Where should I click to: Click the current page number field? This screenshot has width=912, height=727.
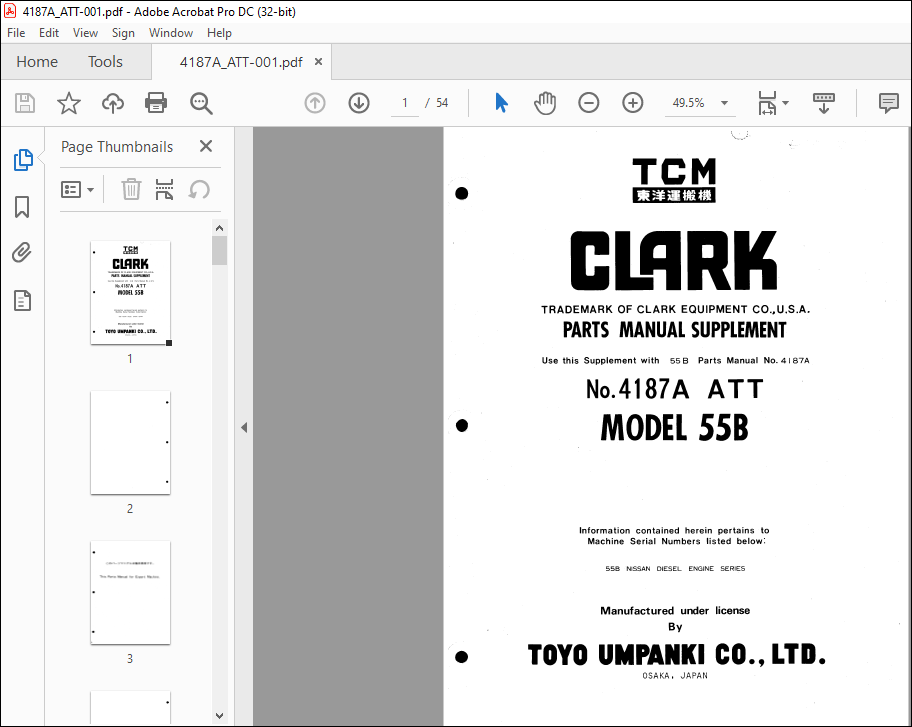405,103
